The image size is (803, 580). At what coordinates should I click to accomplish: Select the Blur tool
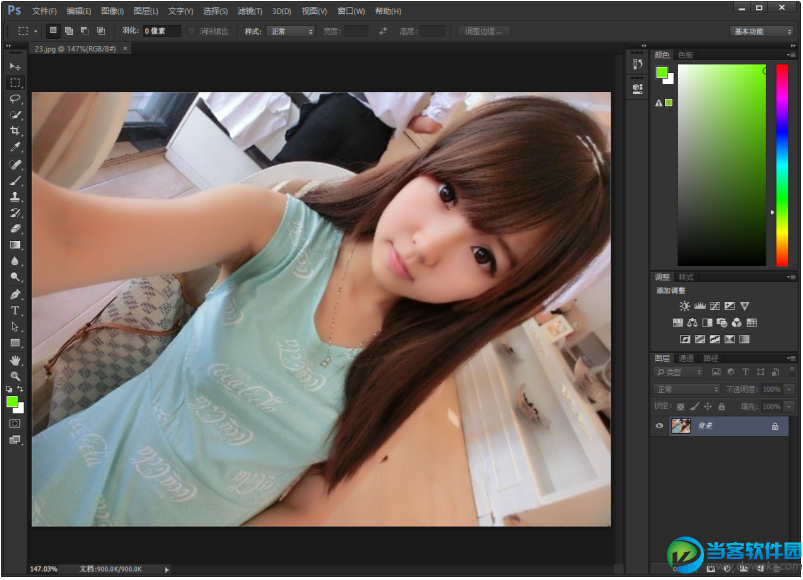click(x=15, y=261)
